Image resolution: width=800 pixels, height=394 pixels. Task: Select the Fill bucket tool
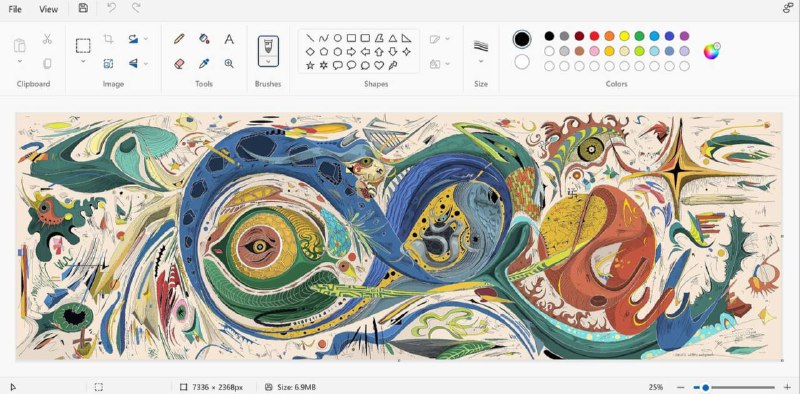click(x=204, y=39)
